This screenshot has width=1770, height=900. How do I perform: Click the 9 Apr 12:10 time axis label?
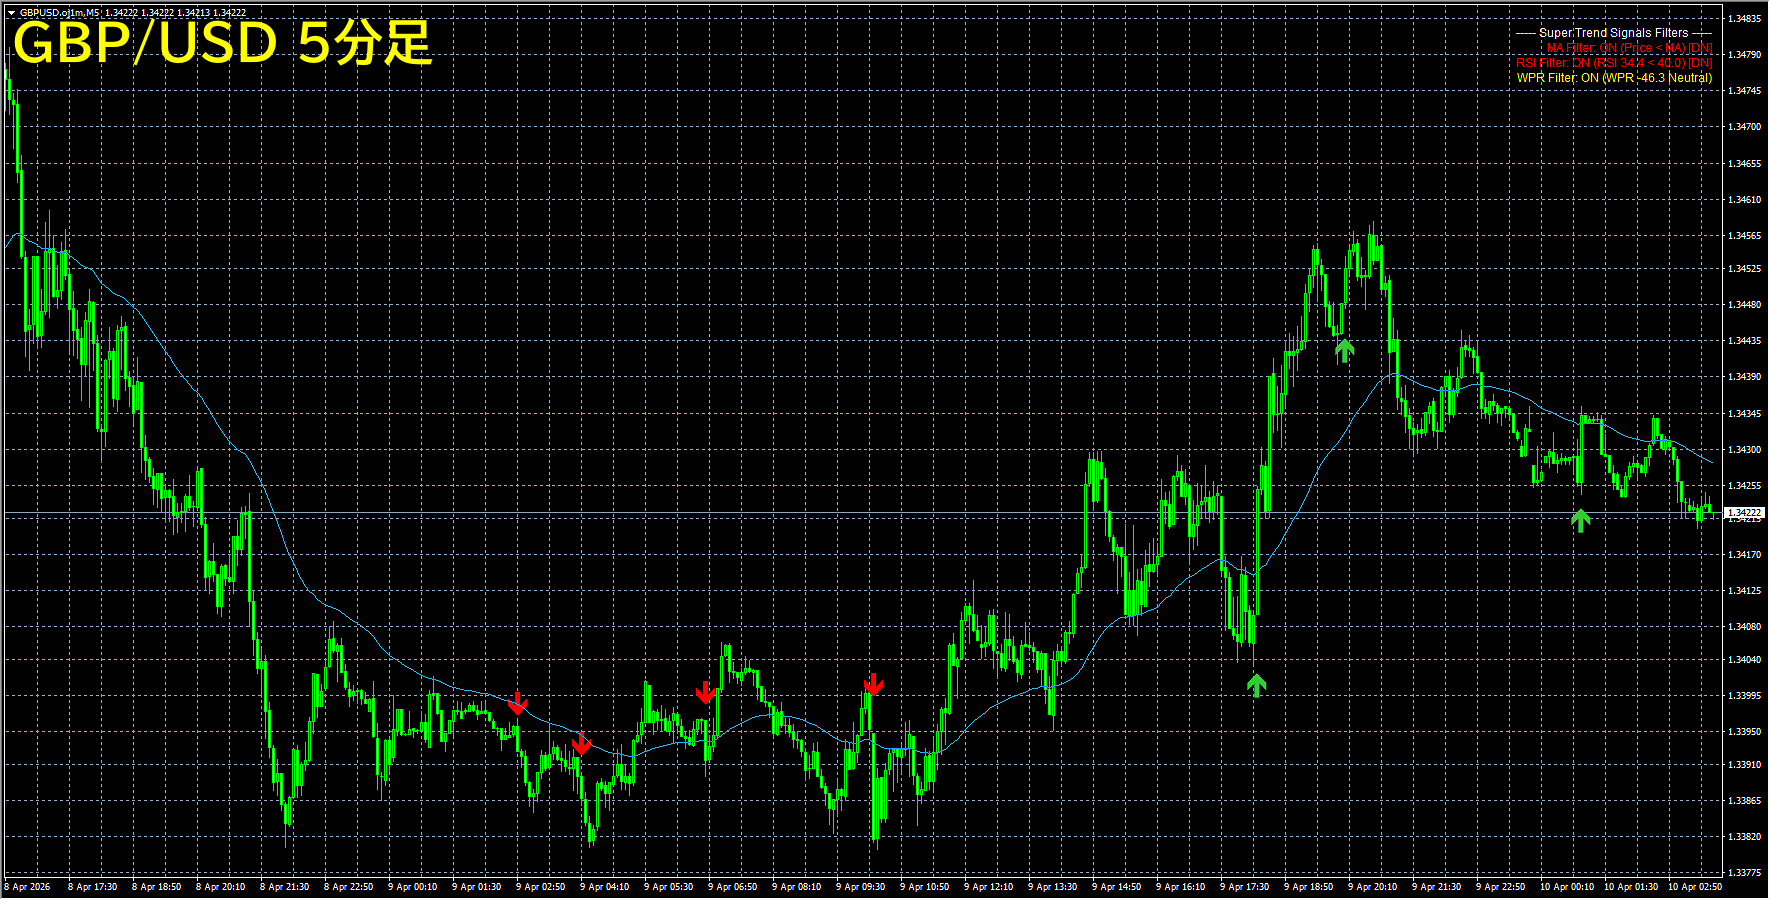pyautogui.click(x=988, y=887)
